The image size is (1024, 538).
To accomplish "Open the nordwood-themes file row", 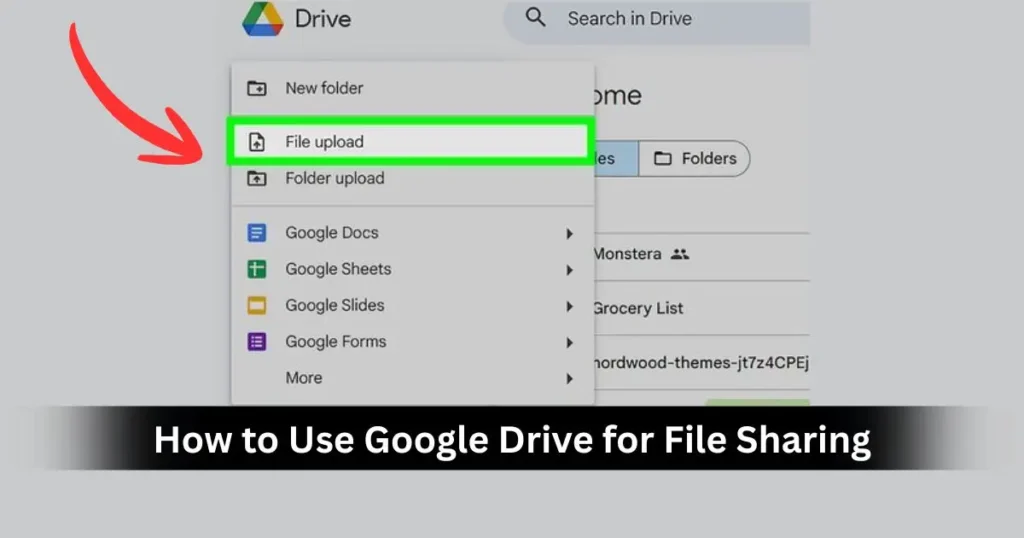I will coord(702,362).
